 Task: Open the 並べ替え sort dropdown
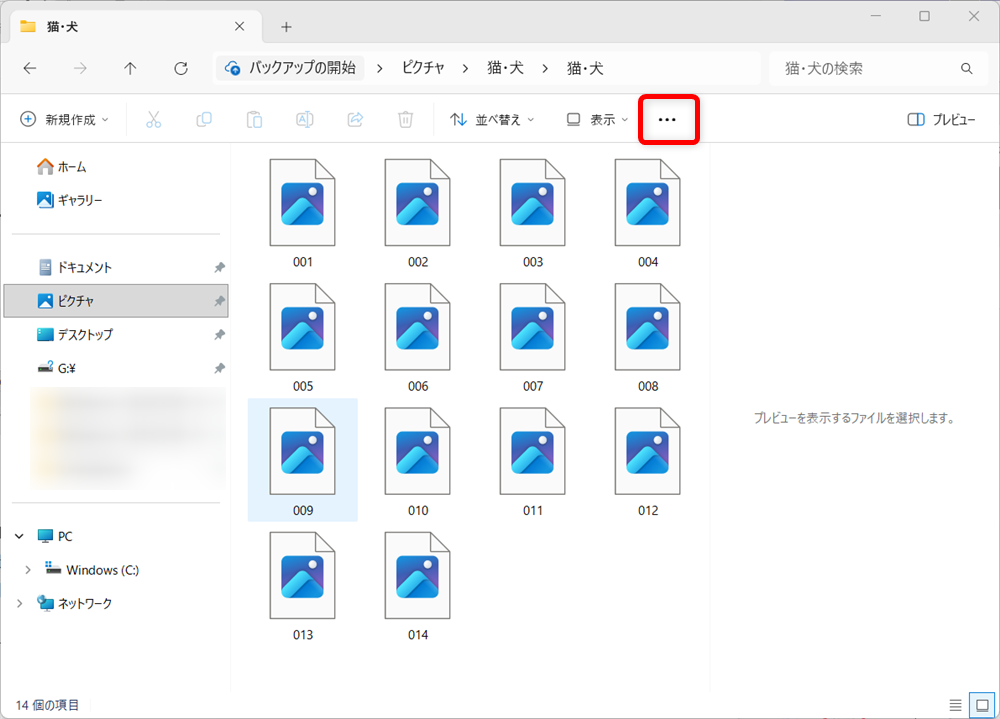tap(491, 119)
